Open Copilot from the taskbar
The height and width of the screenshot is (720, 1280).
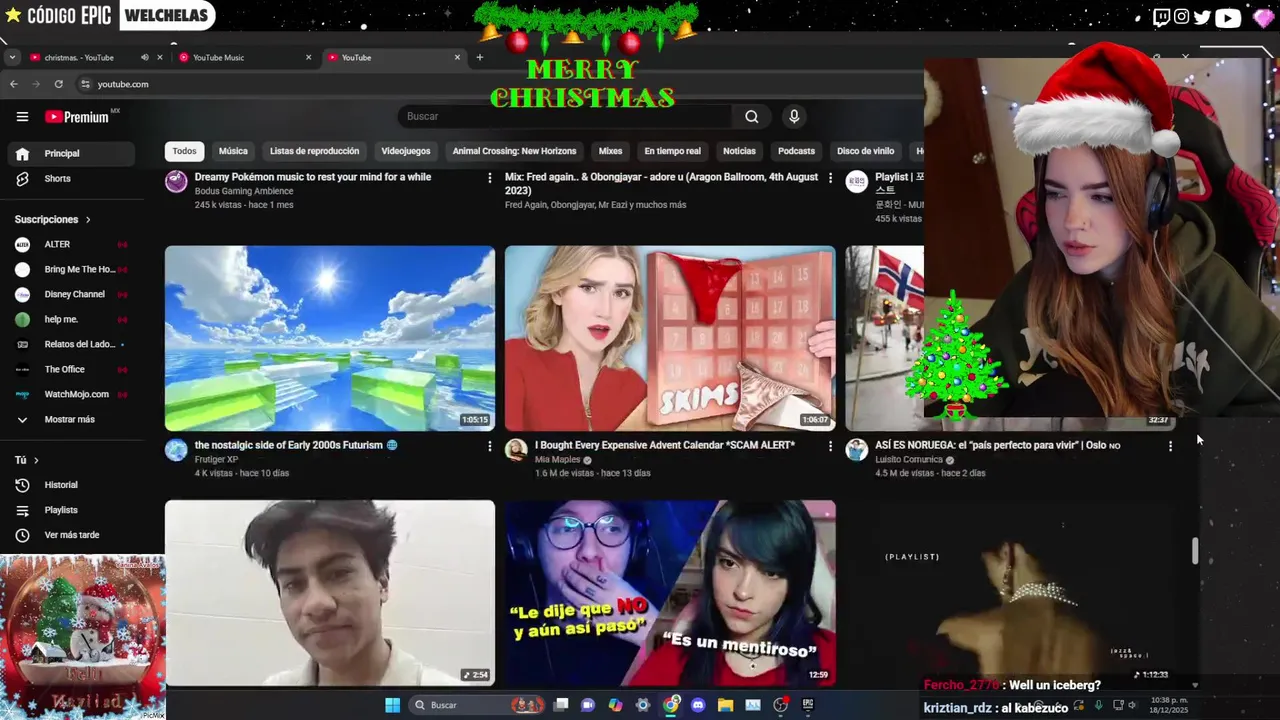coord(615,705)
